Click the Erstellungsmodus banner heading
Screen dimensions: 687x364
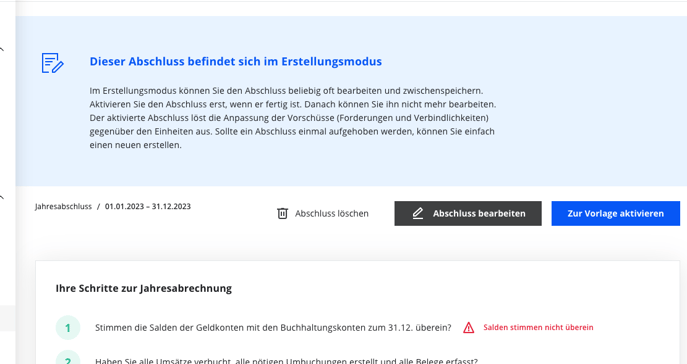pyautogui.click(x=236, y=61)
